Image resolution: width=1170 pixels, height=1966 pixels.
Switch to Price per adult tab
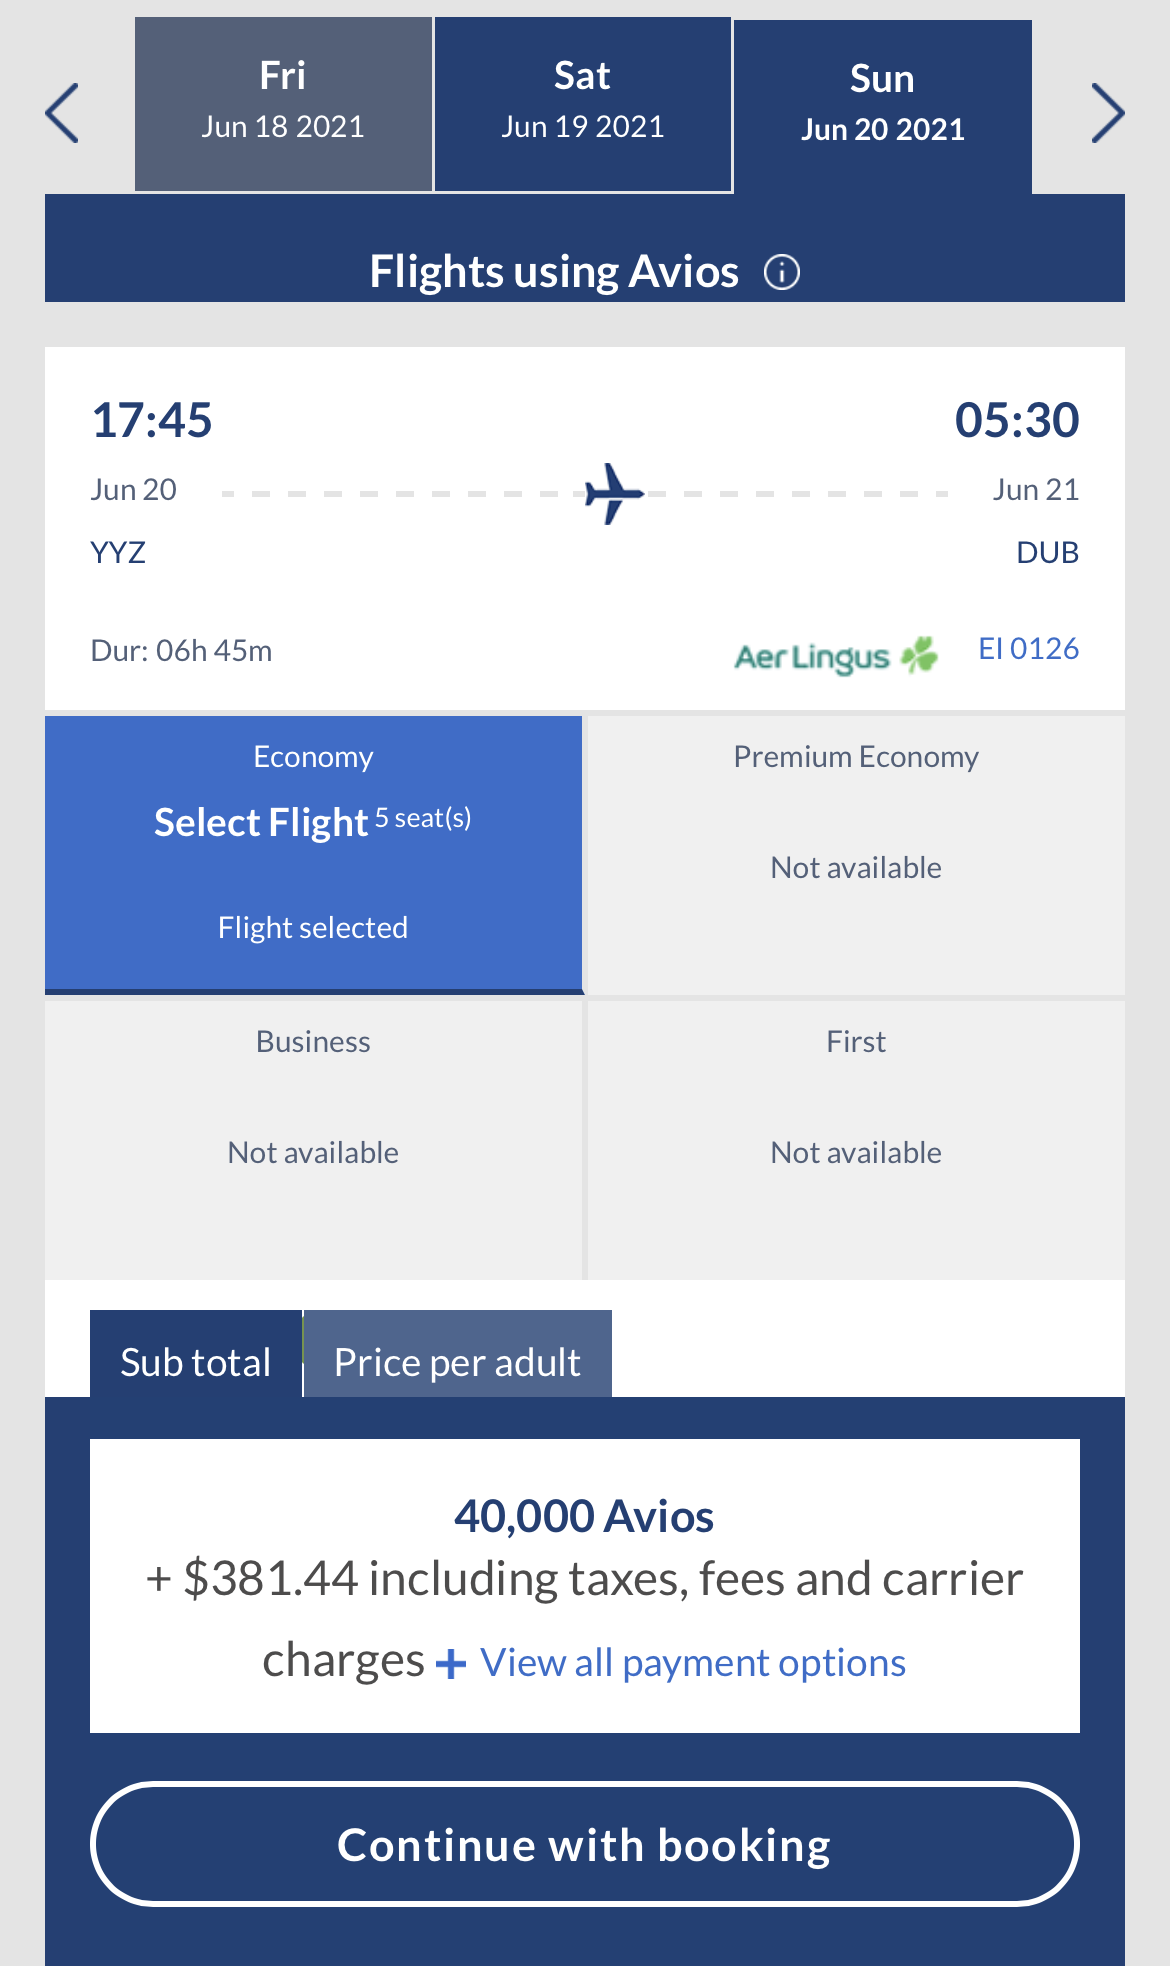[457, 1362]
